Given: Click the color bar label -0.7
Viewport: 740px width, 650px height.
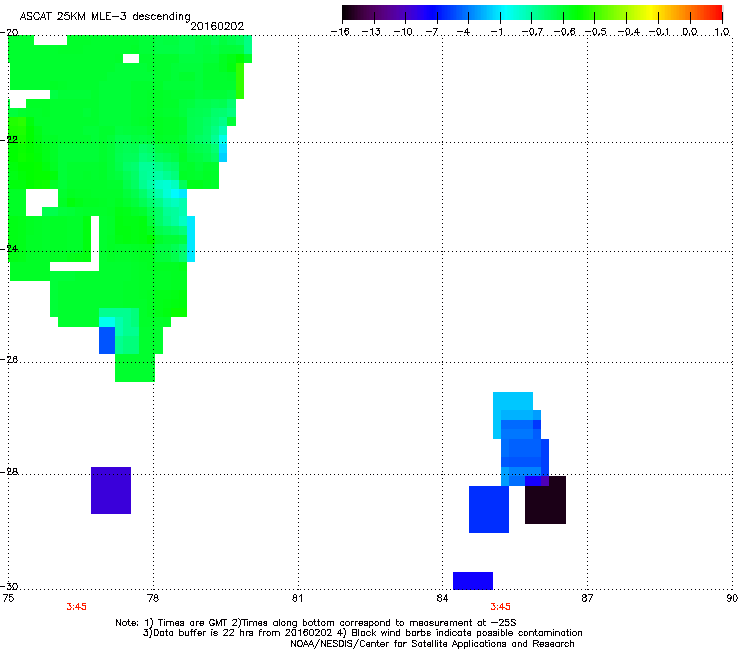Looking at the screenshot, I should pos(532,32).
